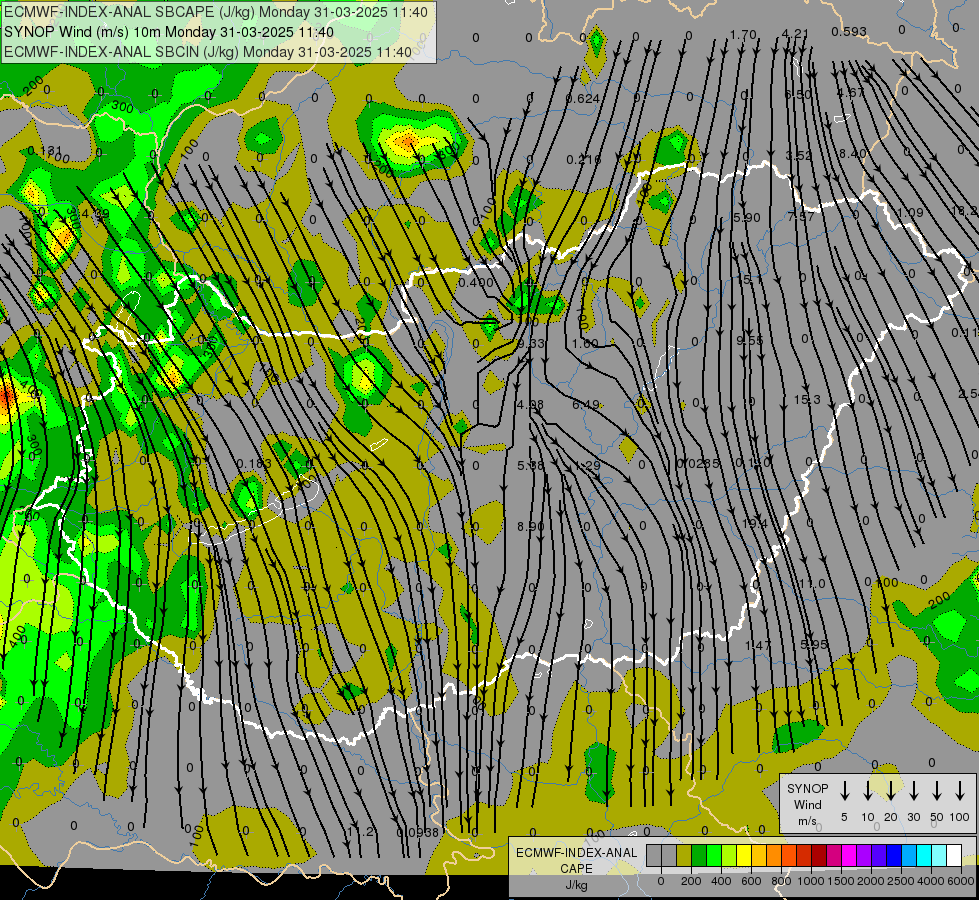The image size is (979, 900).
Task: Click the '6.49' wind value on the map
Action: pyautogui.click(x=586, y=405)
